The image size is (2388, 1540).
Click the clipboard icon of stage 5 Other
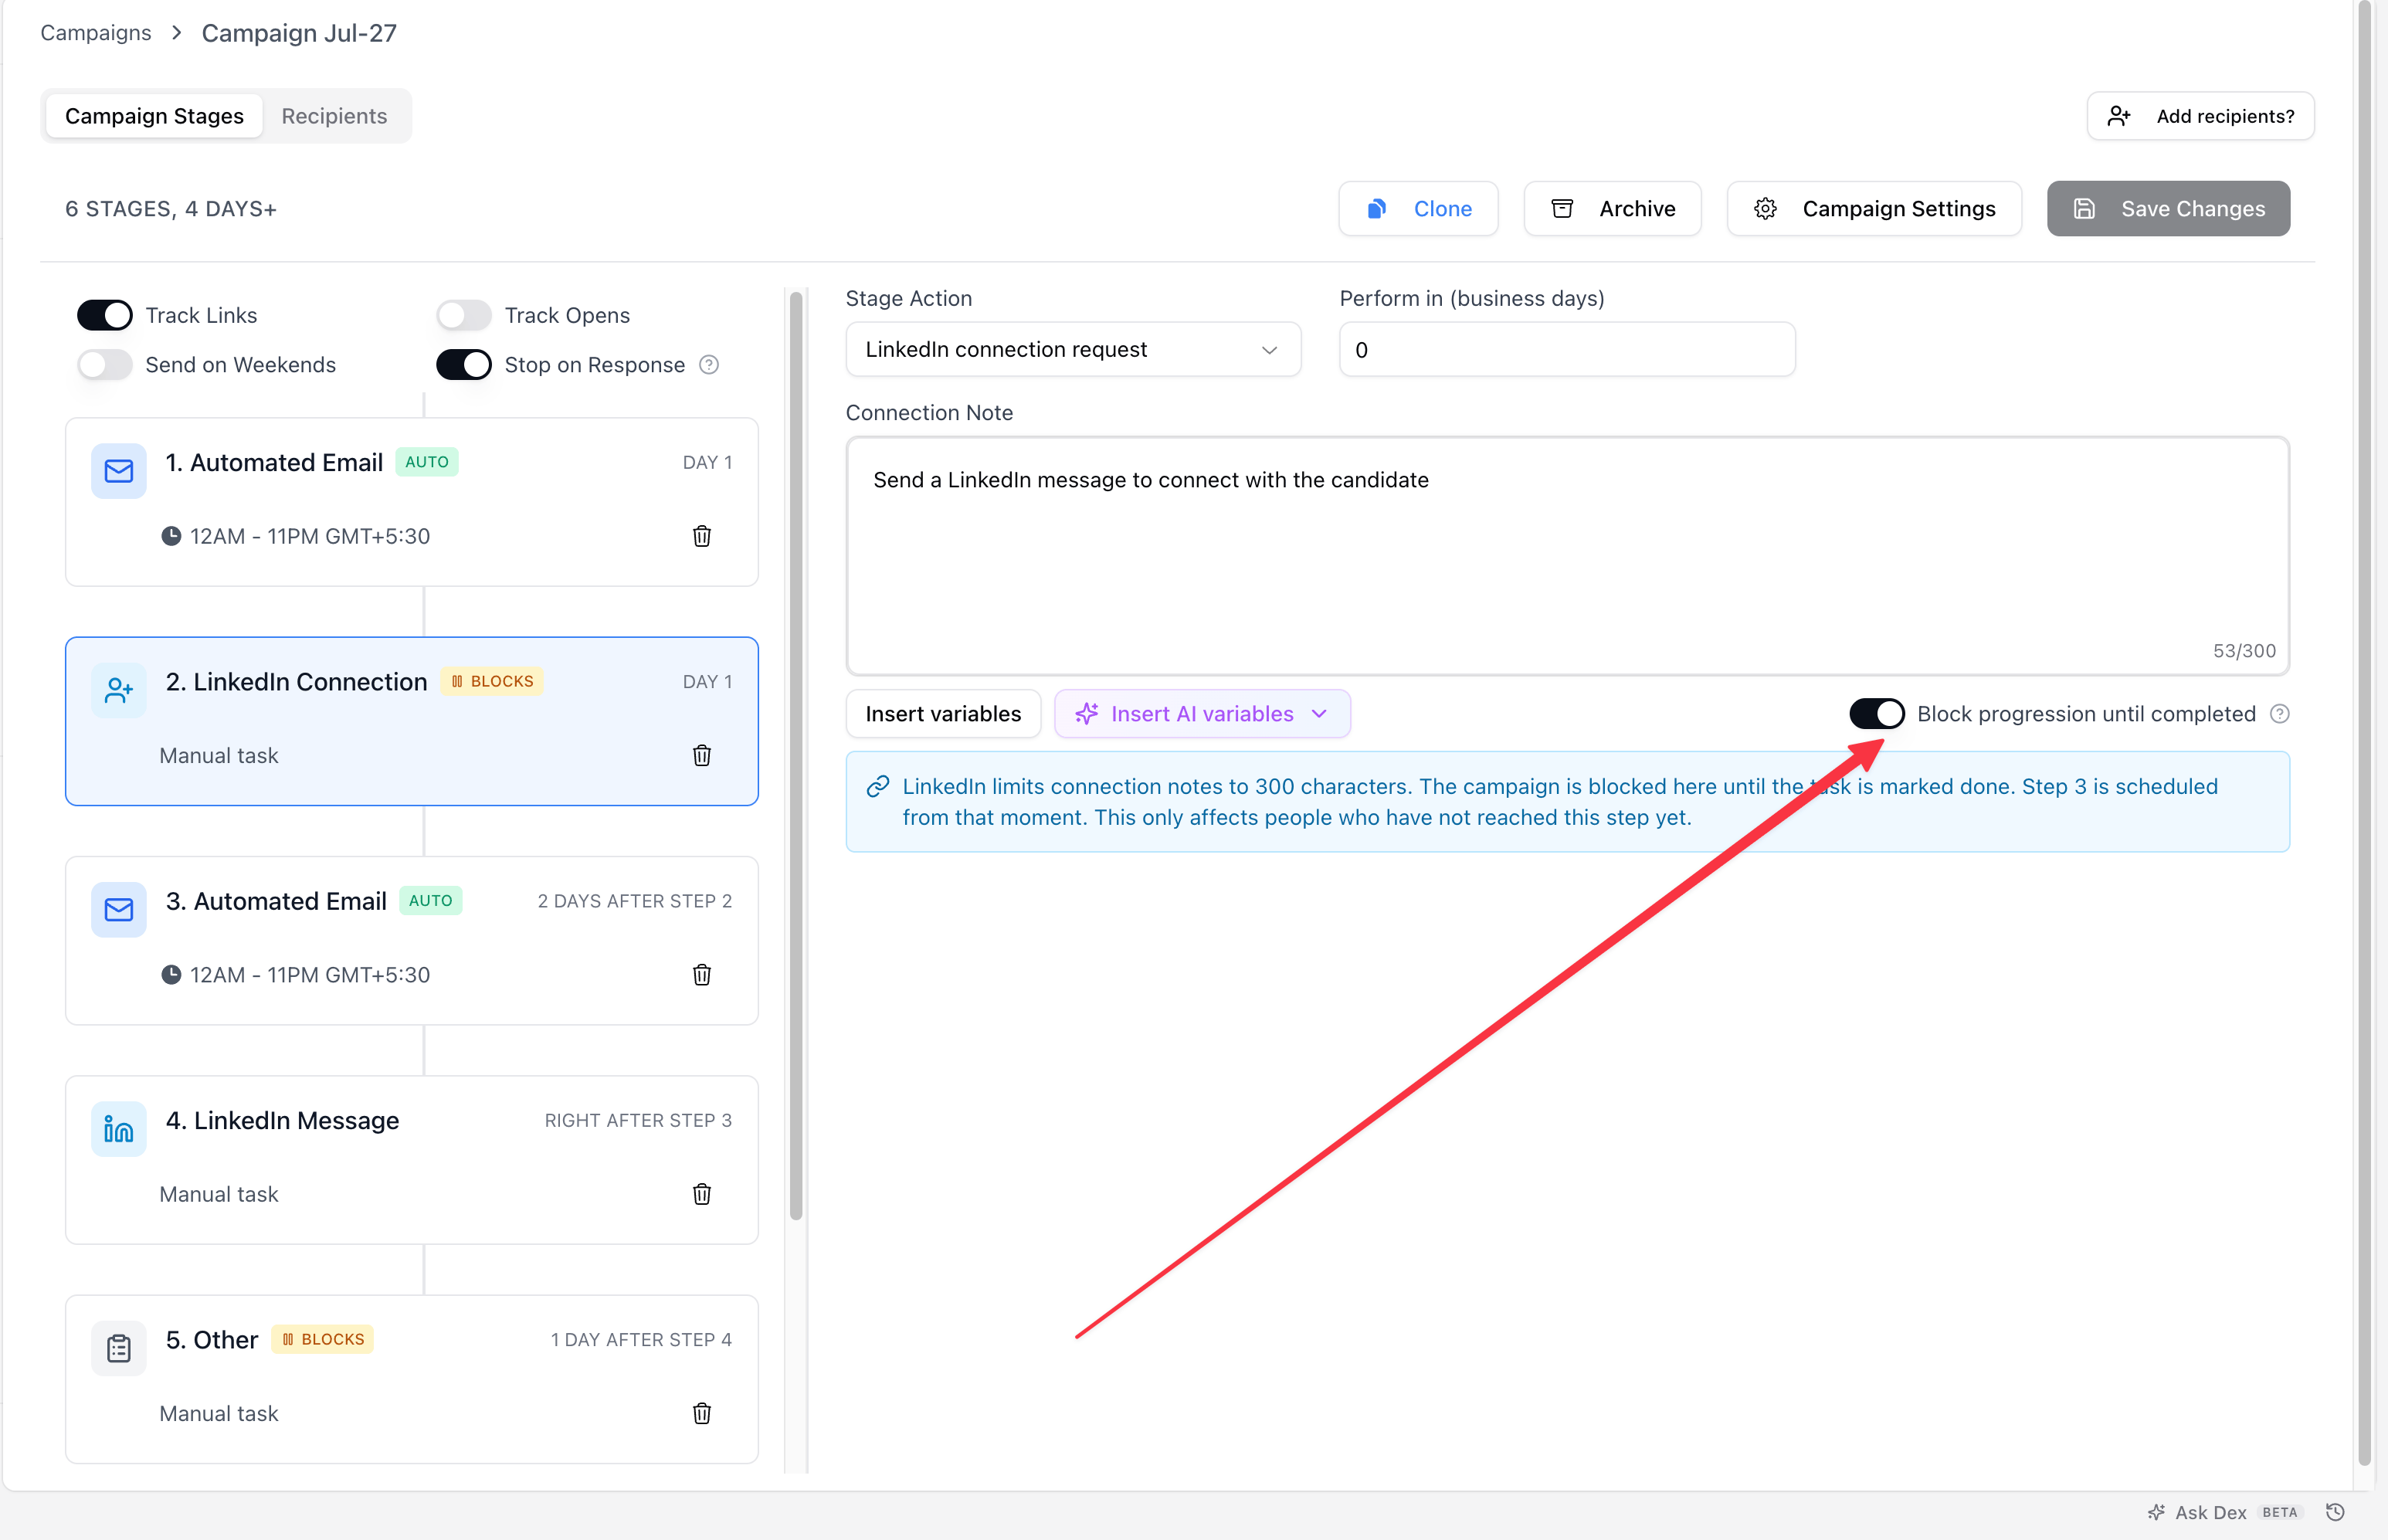click(119, 1348)
